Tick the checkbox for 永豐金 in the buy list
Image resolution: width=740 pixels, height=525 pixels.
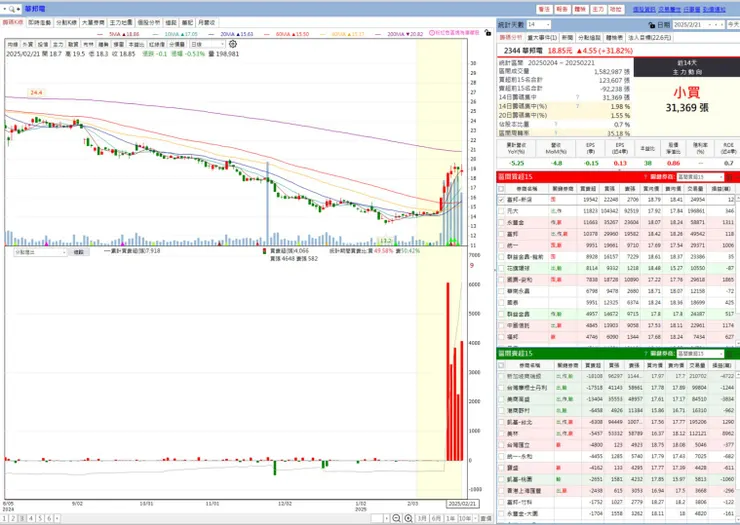click(x=501, y=222)
